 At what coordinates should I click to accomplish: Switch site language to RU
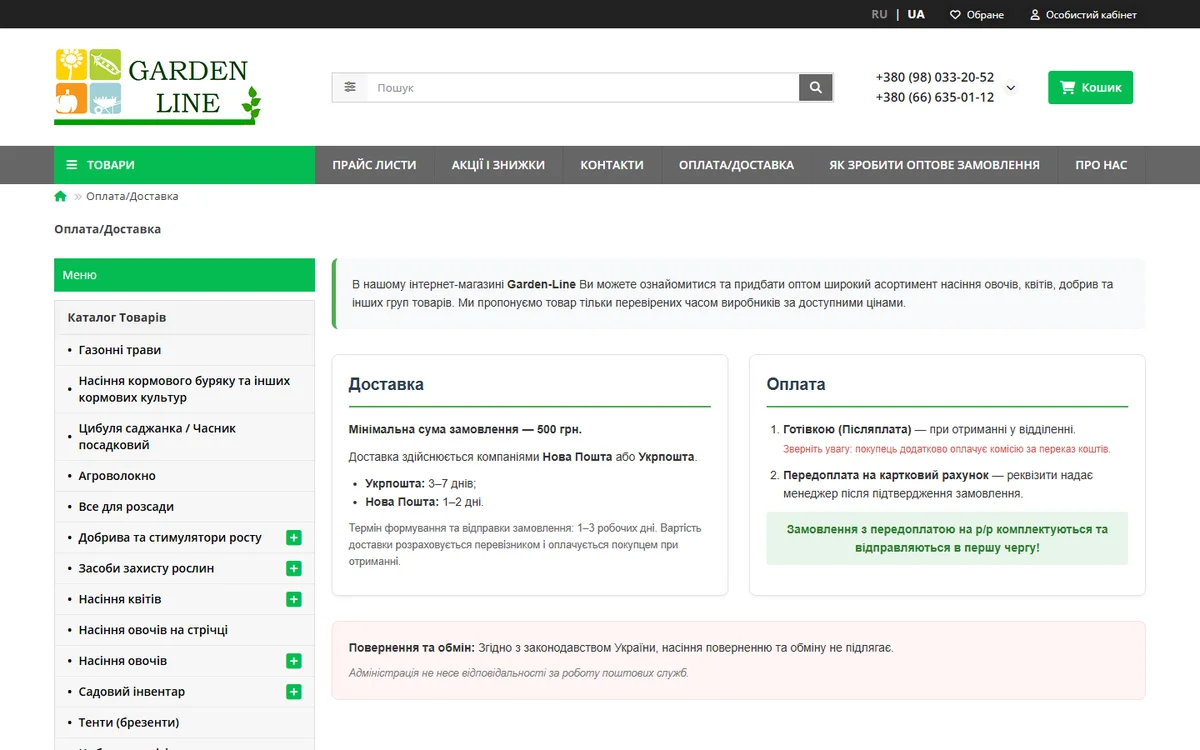[x=879, y=14]
